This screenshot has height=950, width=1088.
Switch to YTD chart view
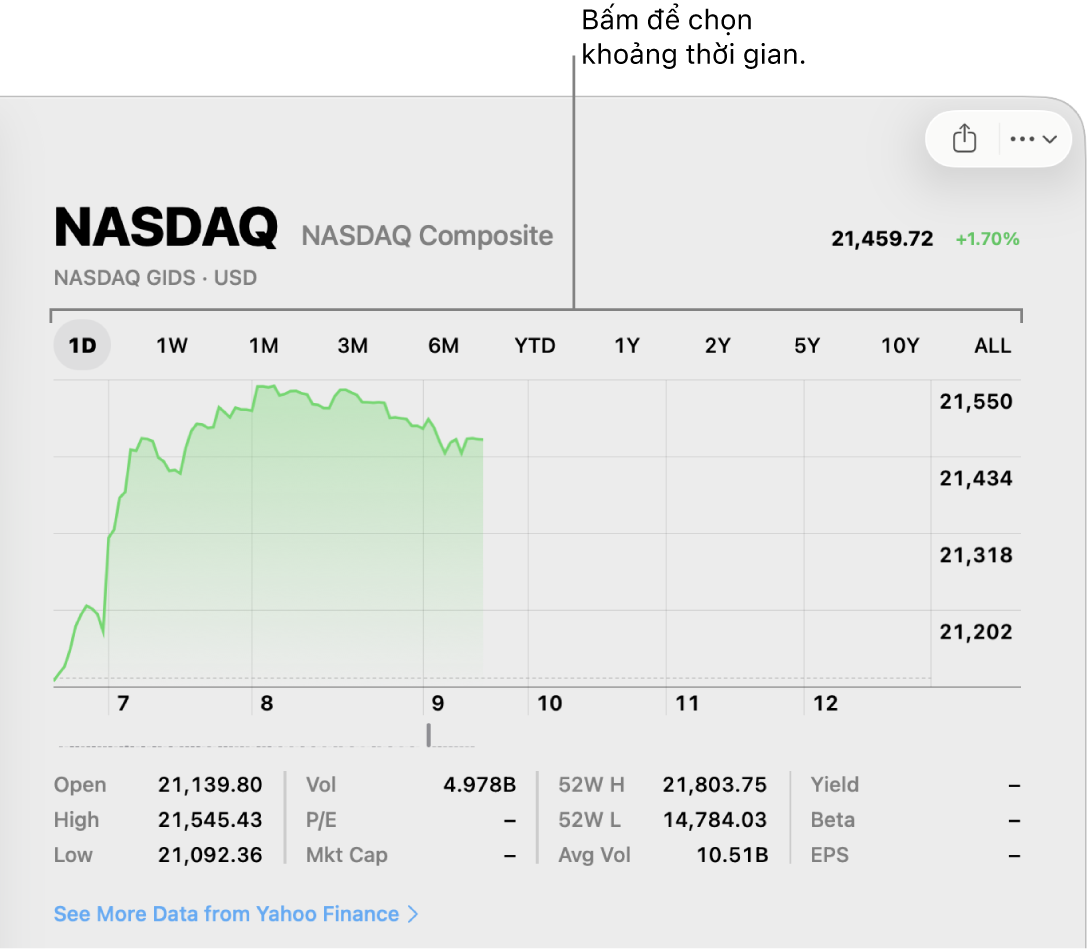(535, 346)
